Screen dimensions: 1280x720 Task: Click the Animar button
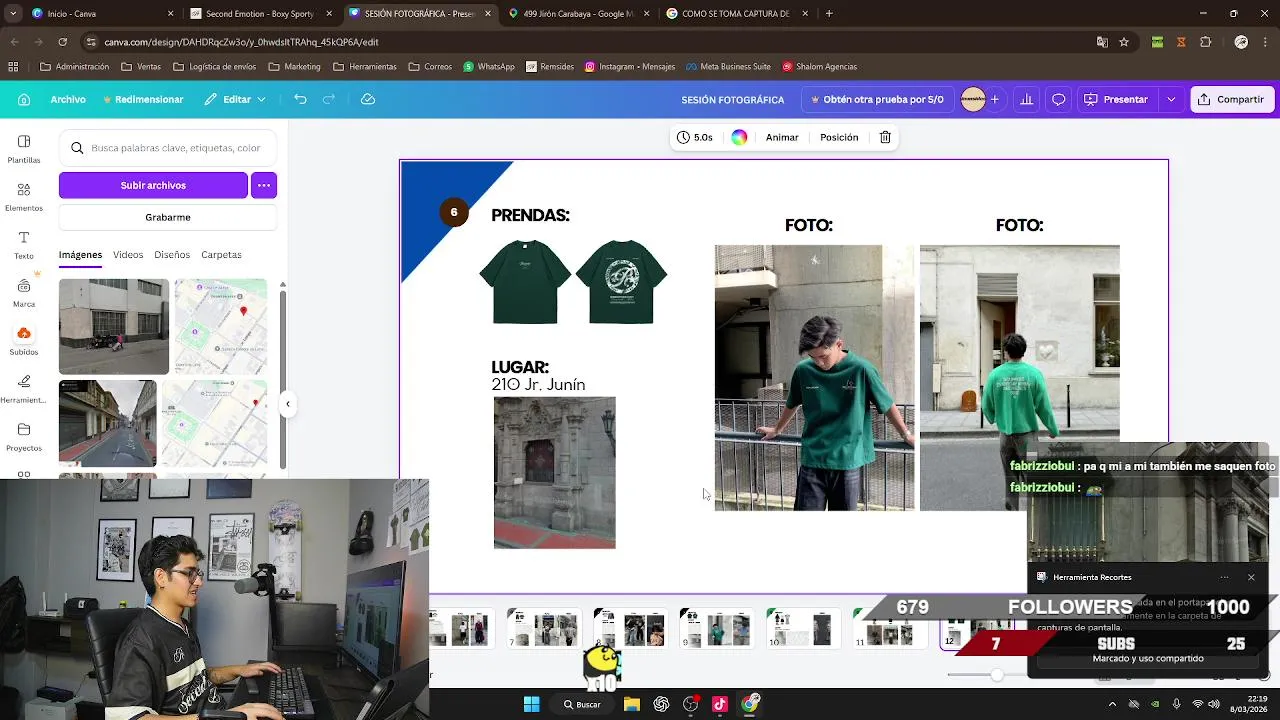point(782,137)
